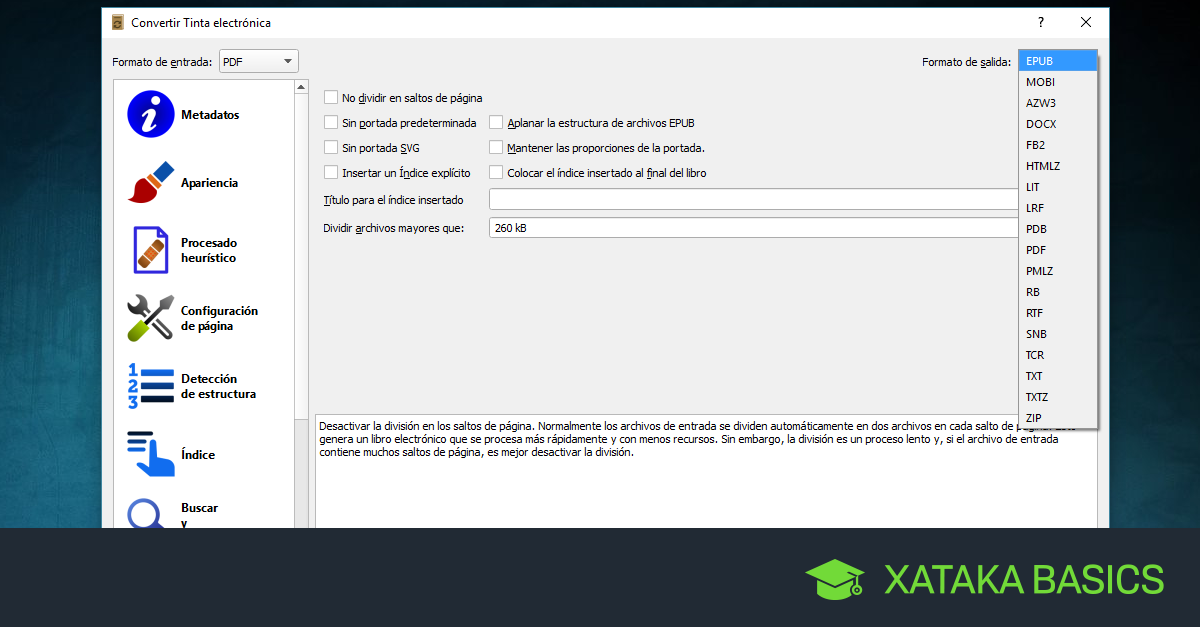Open Detección de estructura numbered list icon
This screenshot has height=627, width=1200.
pyautogui.click(x=151, y=386)
